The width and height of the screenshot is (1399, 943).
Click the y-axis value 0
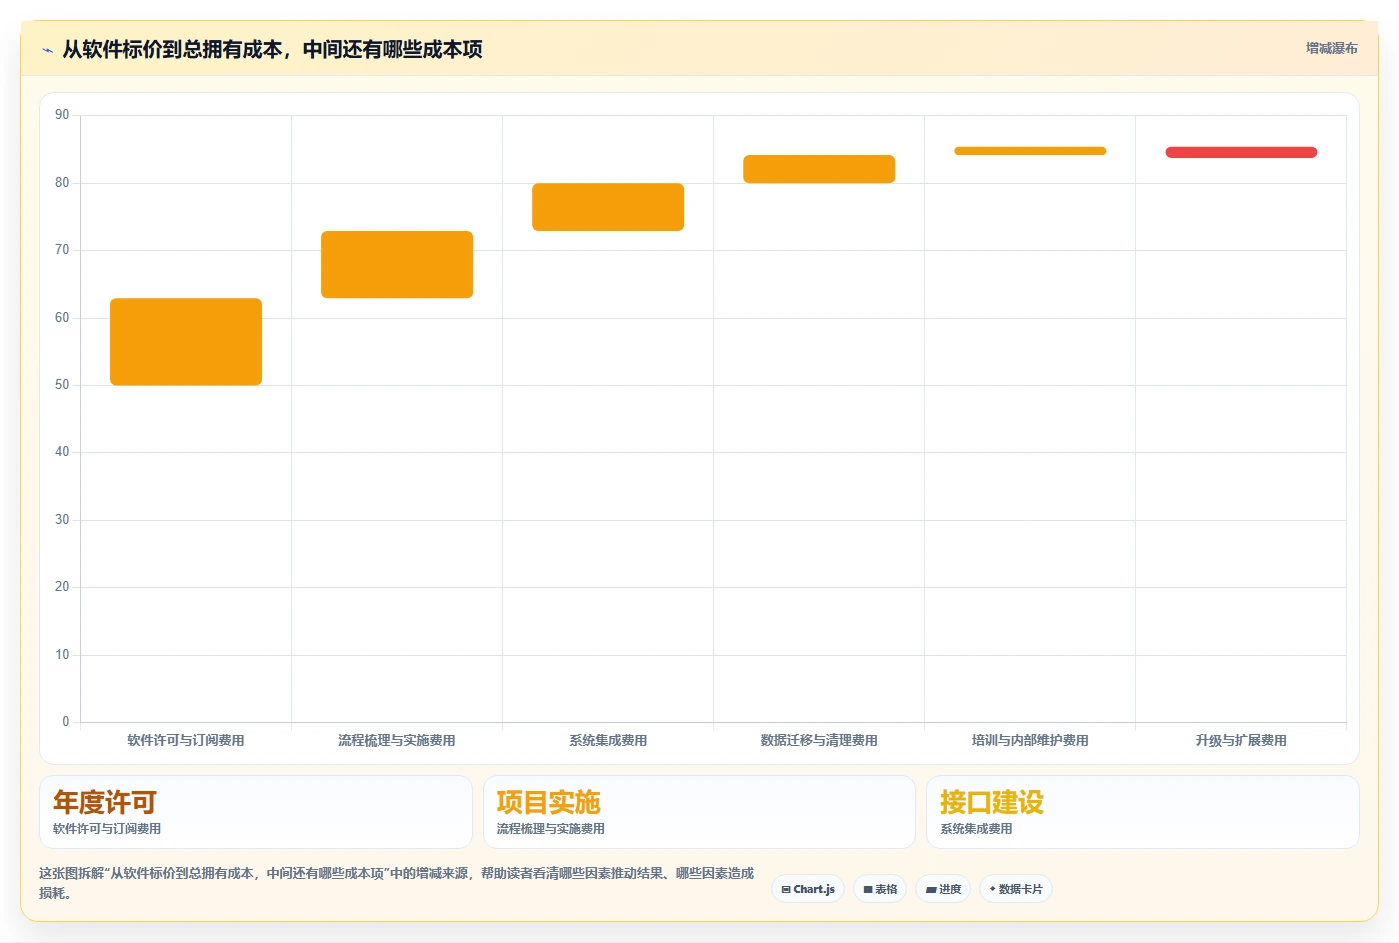point(66,722)
